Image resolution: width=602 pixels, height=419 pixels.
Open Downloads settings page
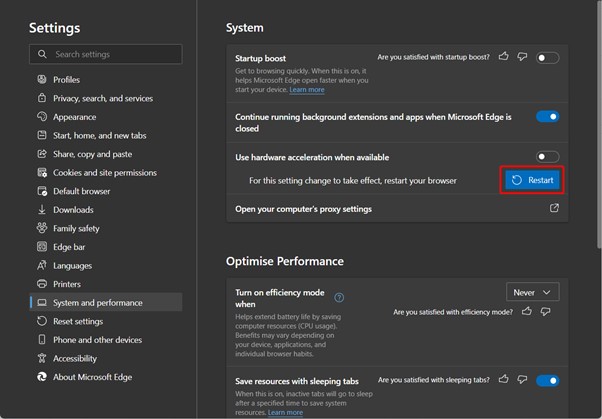coord(106,210)
